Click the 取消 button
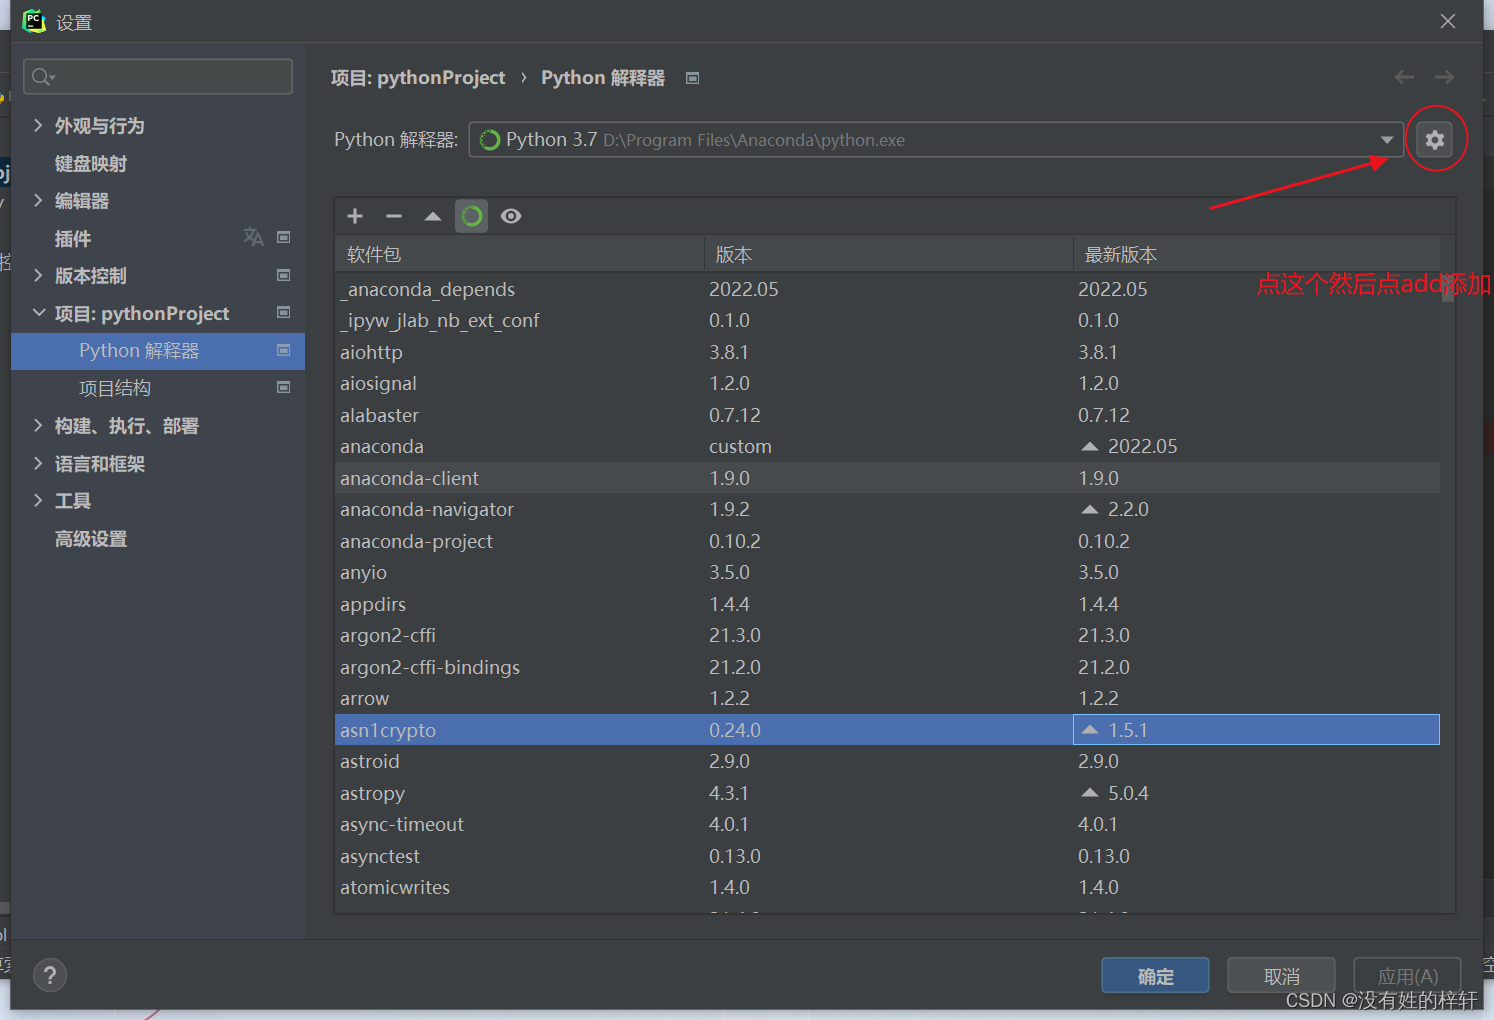Viewport: 1494px width, 1020px height. click(1281, 976)
